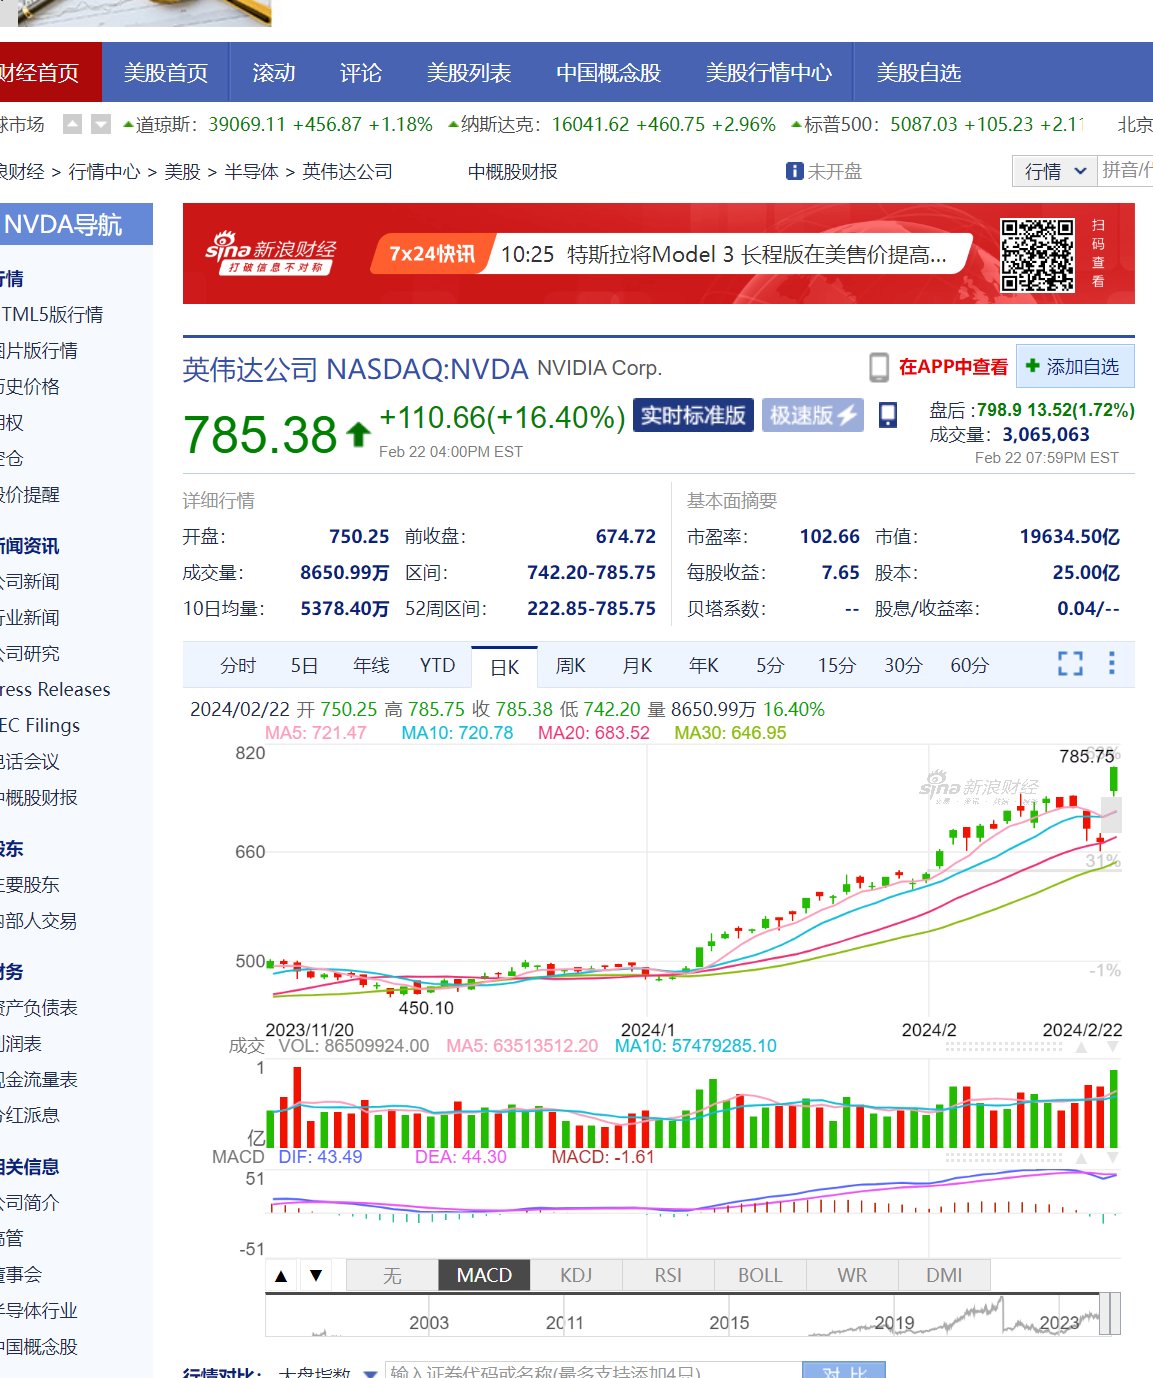This screenshot has width=1153, height=1378.
Task: Click the blue info icon beside 未开盘
Action: pos(794,171)
